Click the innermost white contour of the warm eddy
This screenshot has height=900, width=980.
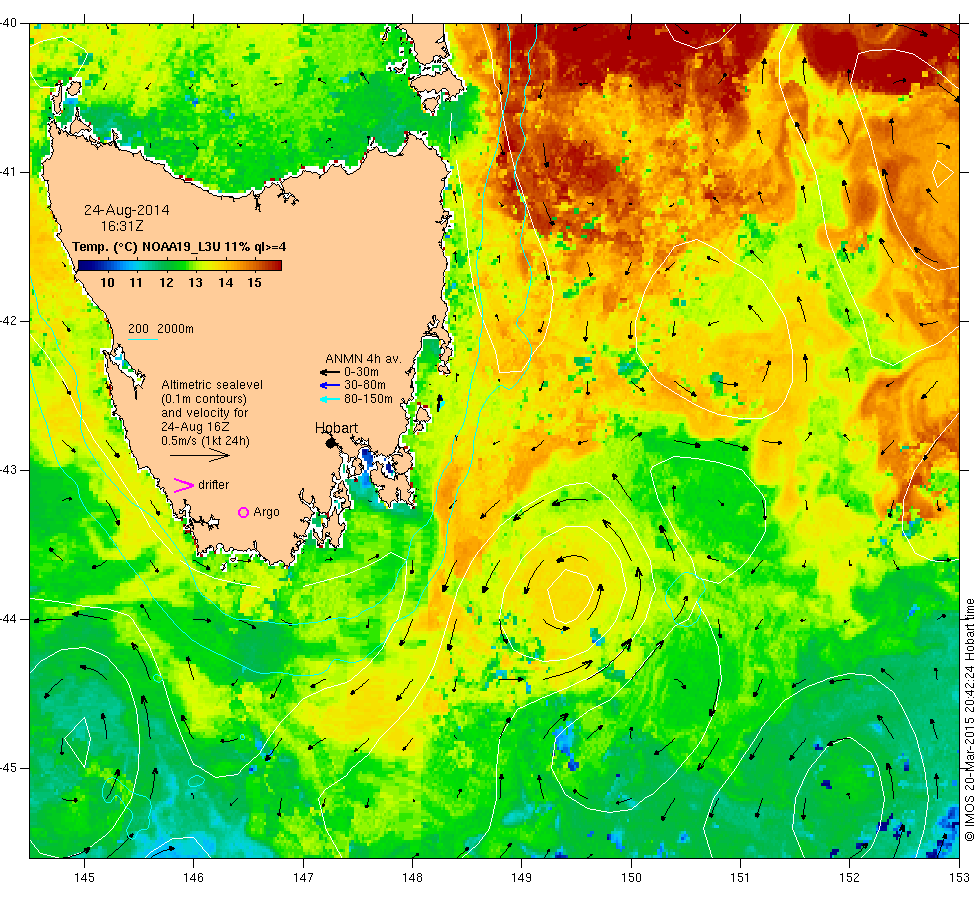[x=570, y=595]
